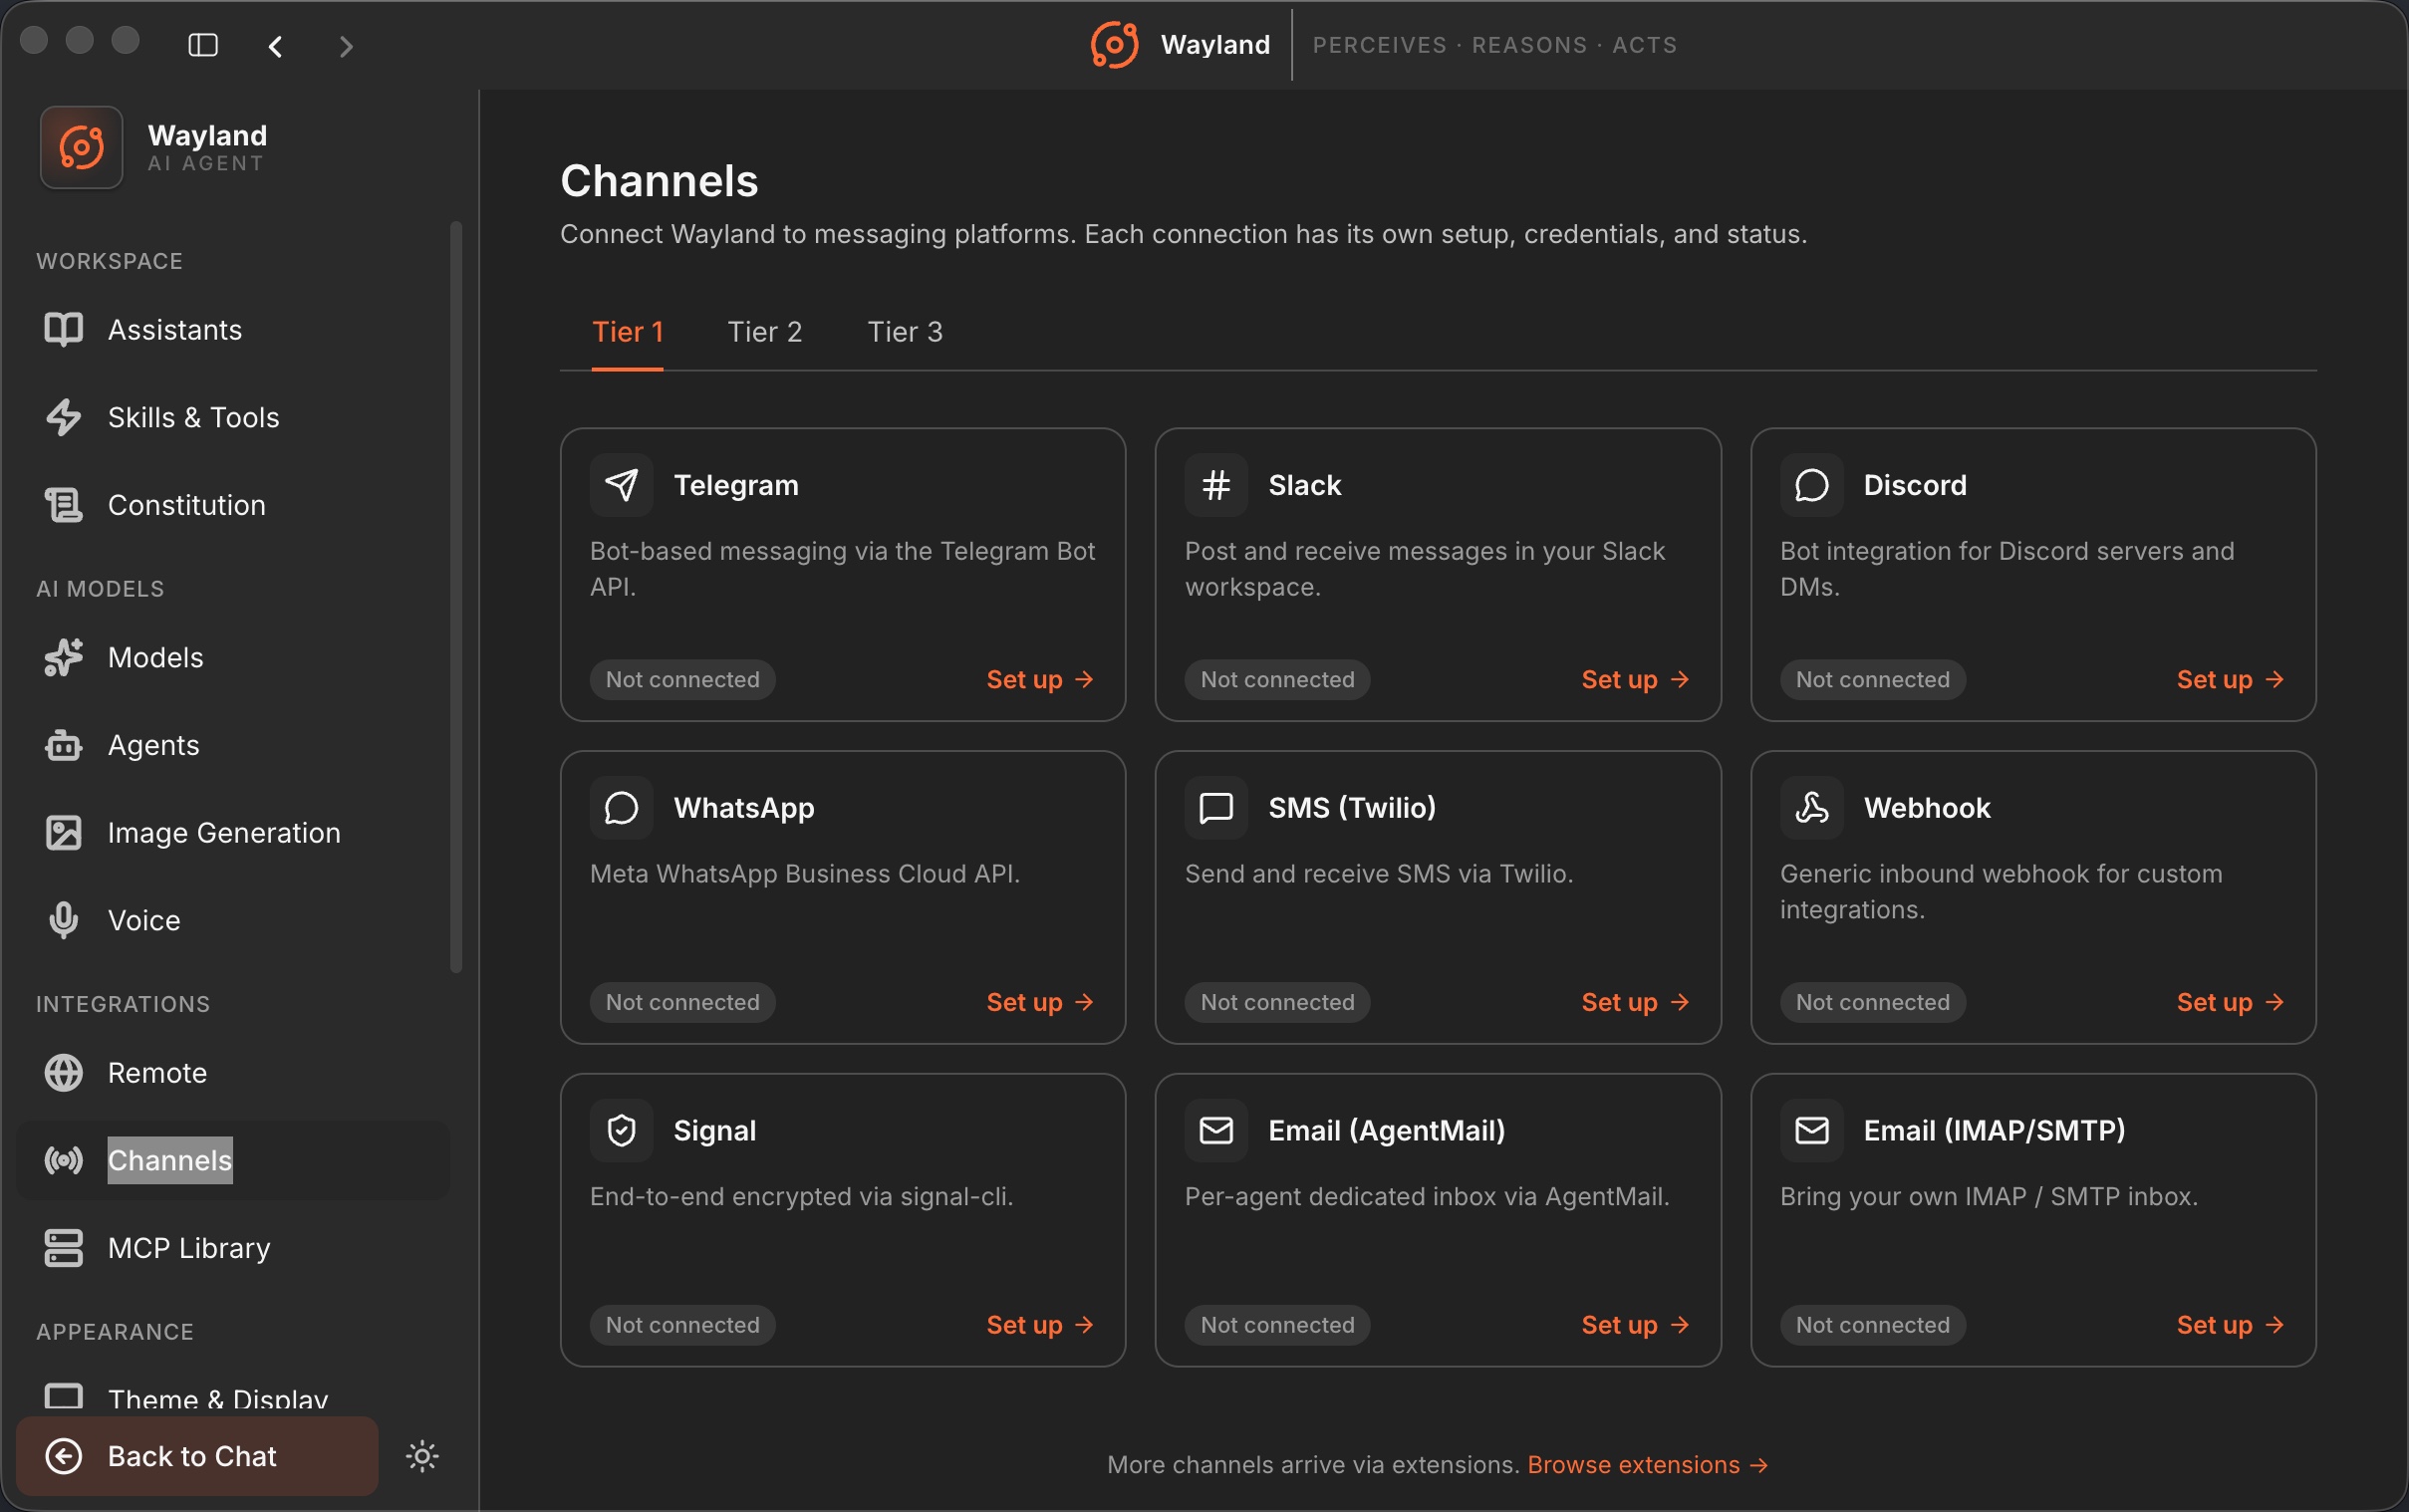
Task: Open the Constitution scroll icon
Action: [64, 505]
